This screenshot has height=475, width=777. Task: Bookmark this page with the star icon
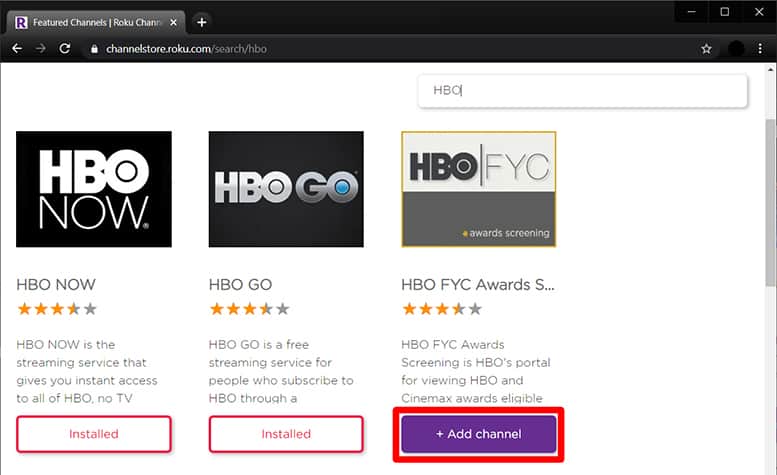(706, 49)
